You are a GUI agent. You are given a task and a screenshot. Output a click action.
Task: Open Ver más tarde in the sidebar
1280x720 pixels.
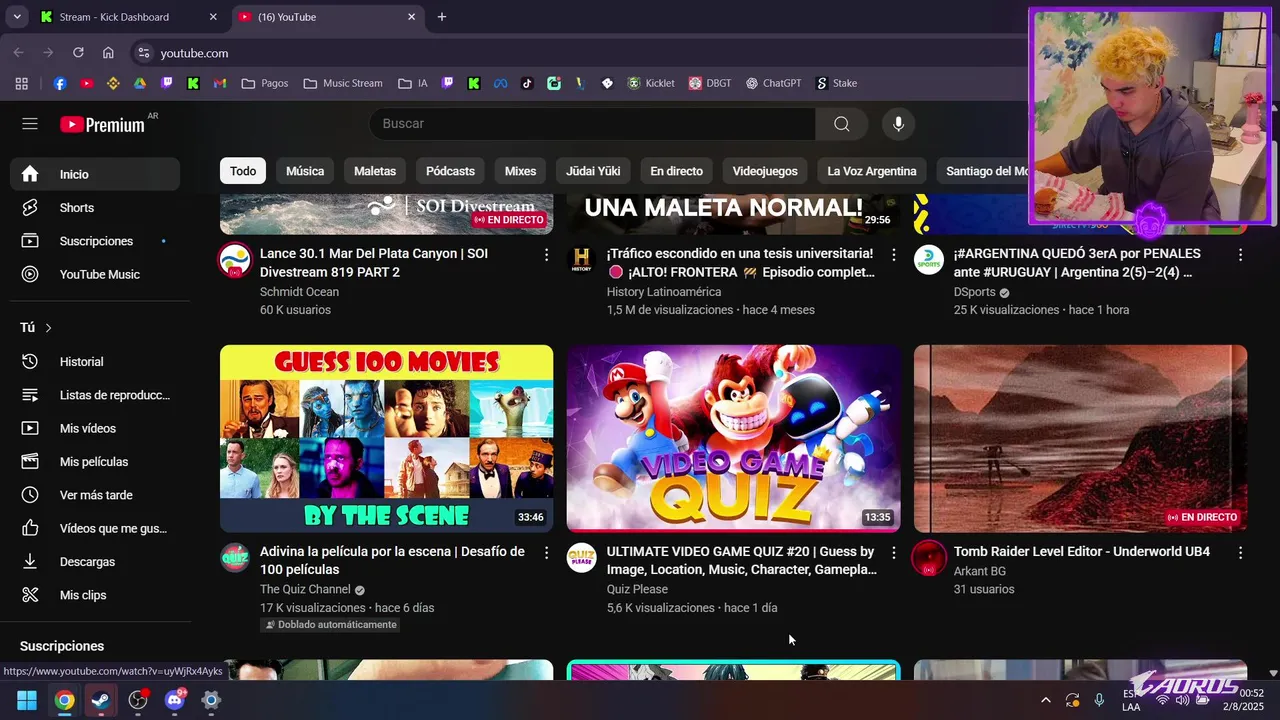tap(95, 495)
